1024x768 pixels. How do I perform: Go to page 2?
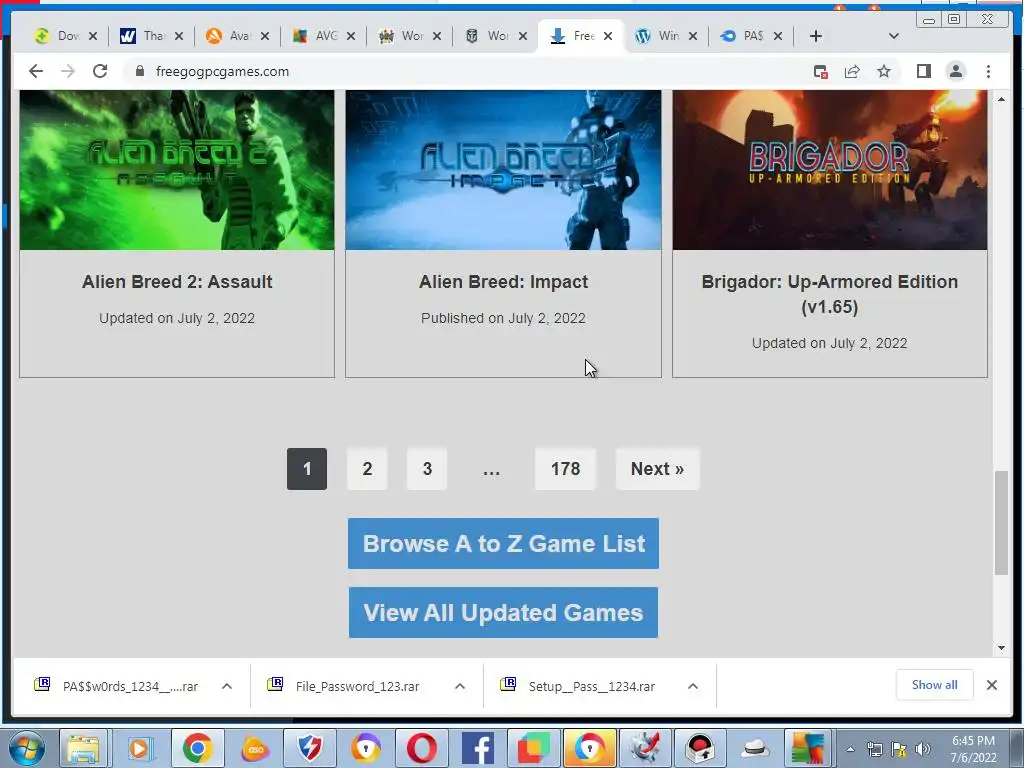[367, 468]
